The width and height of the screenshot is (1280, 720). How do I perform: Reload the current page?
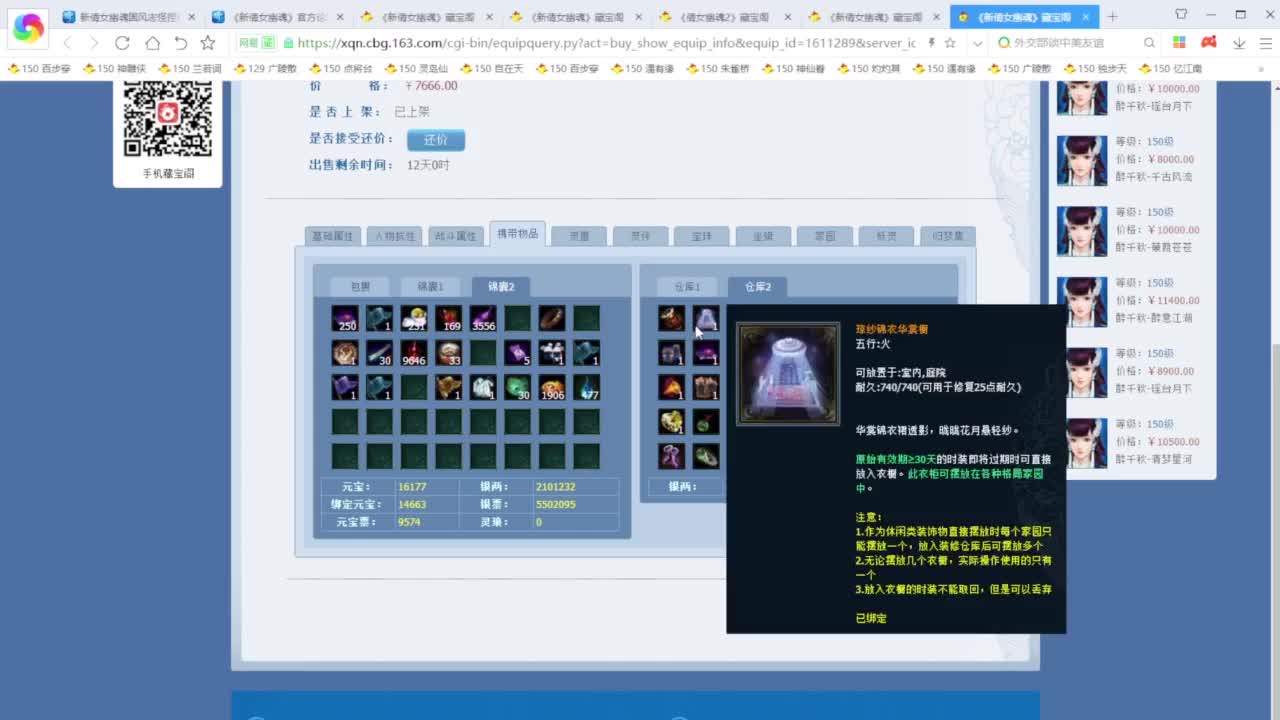(x=122, y=43)
